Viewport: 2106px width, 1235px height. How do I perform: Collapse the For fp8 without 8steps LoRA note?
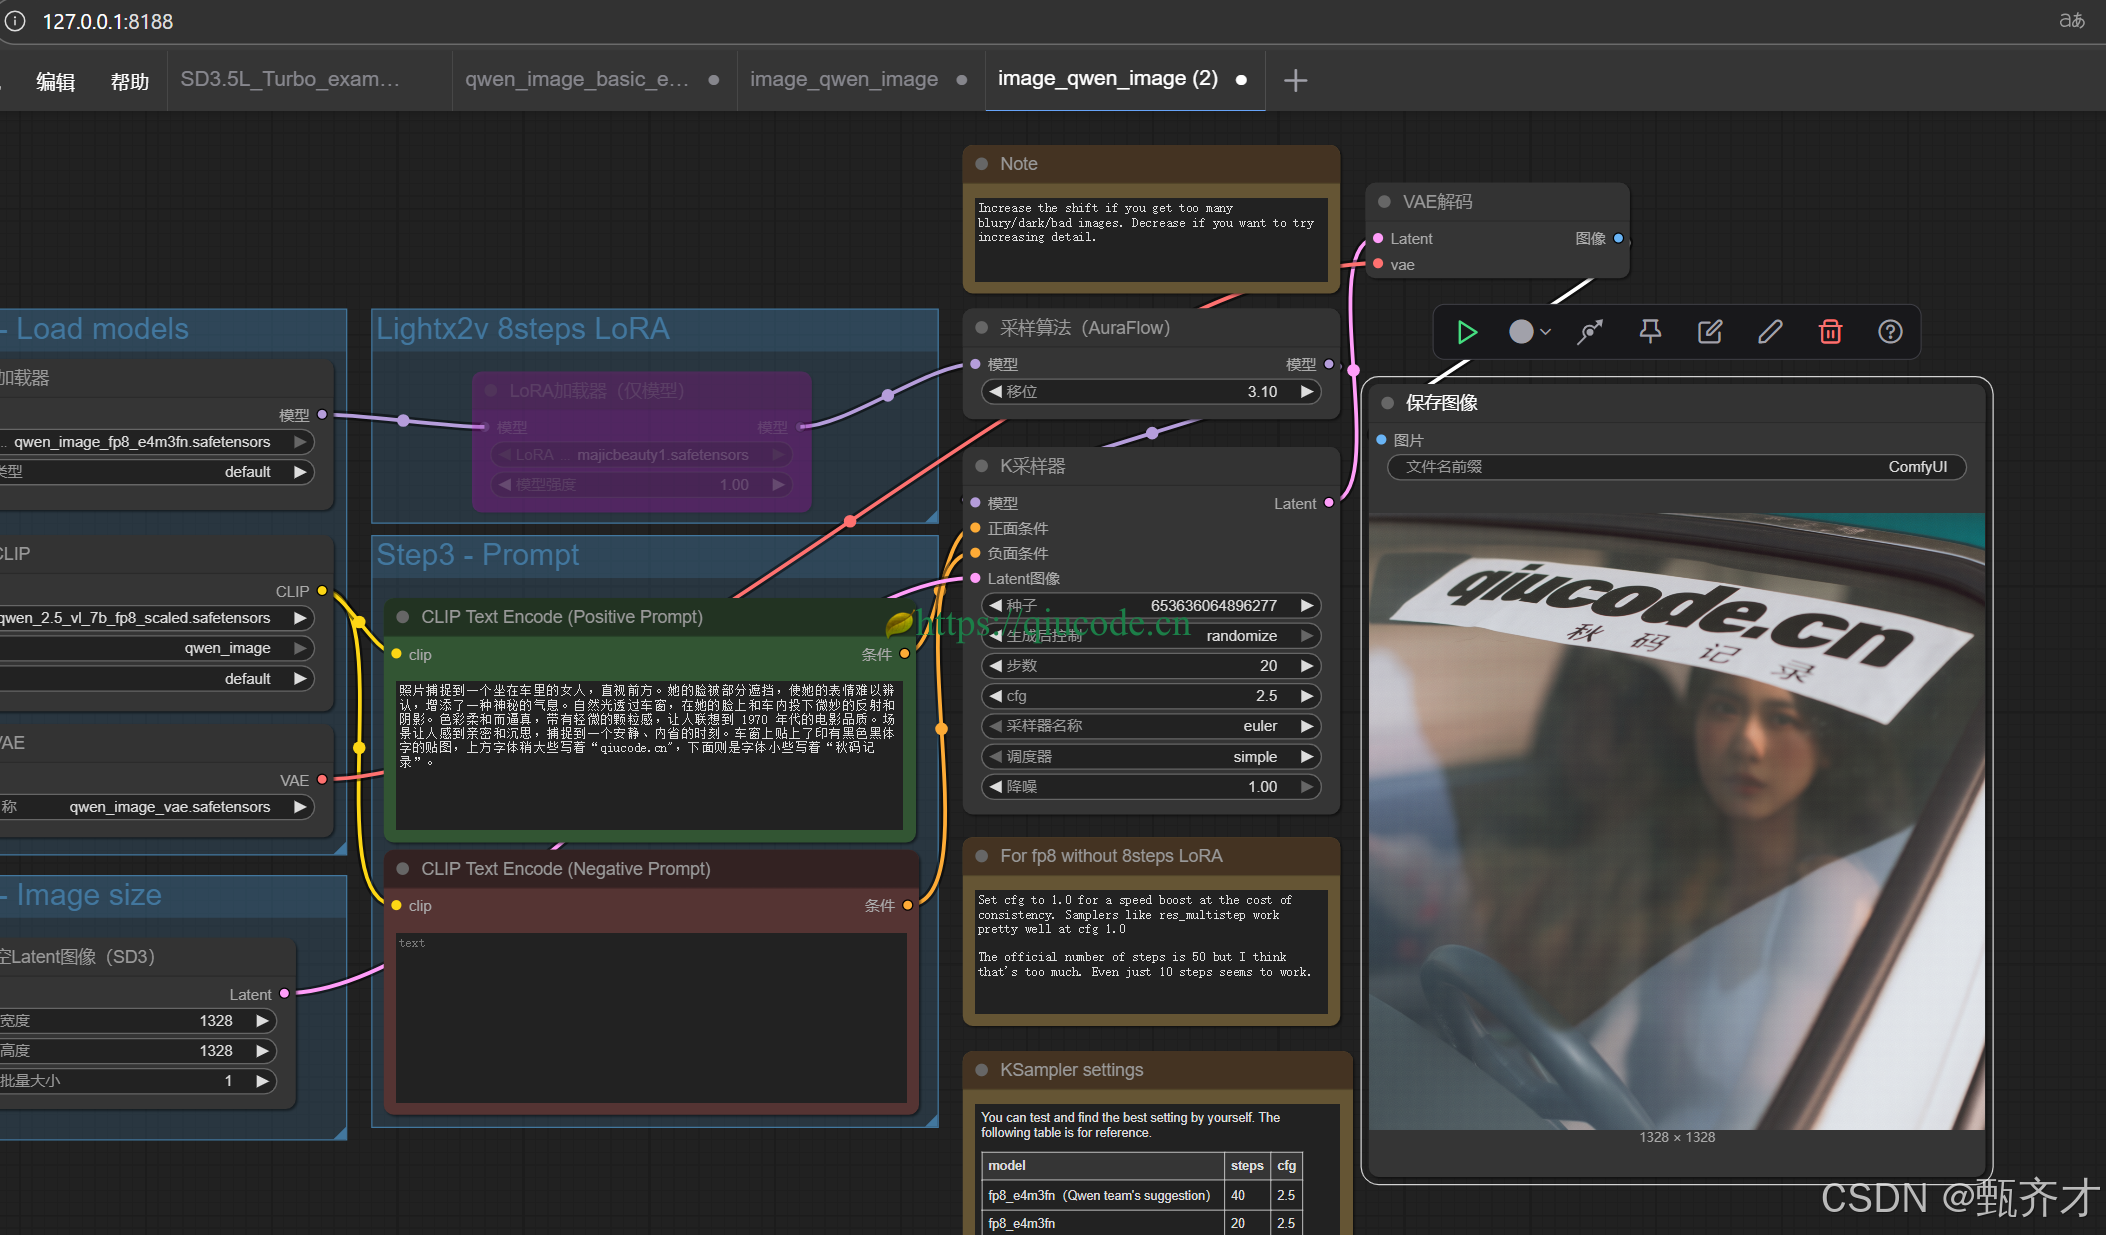[982, 856]
